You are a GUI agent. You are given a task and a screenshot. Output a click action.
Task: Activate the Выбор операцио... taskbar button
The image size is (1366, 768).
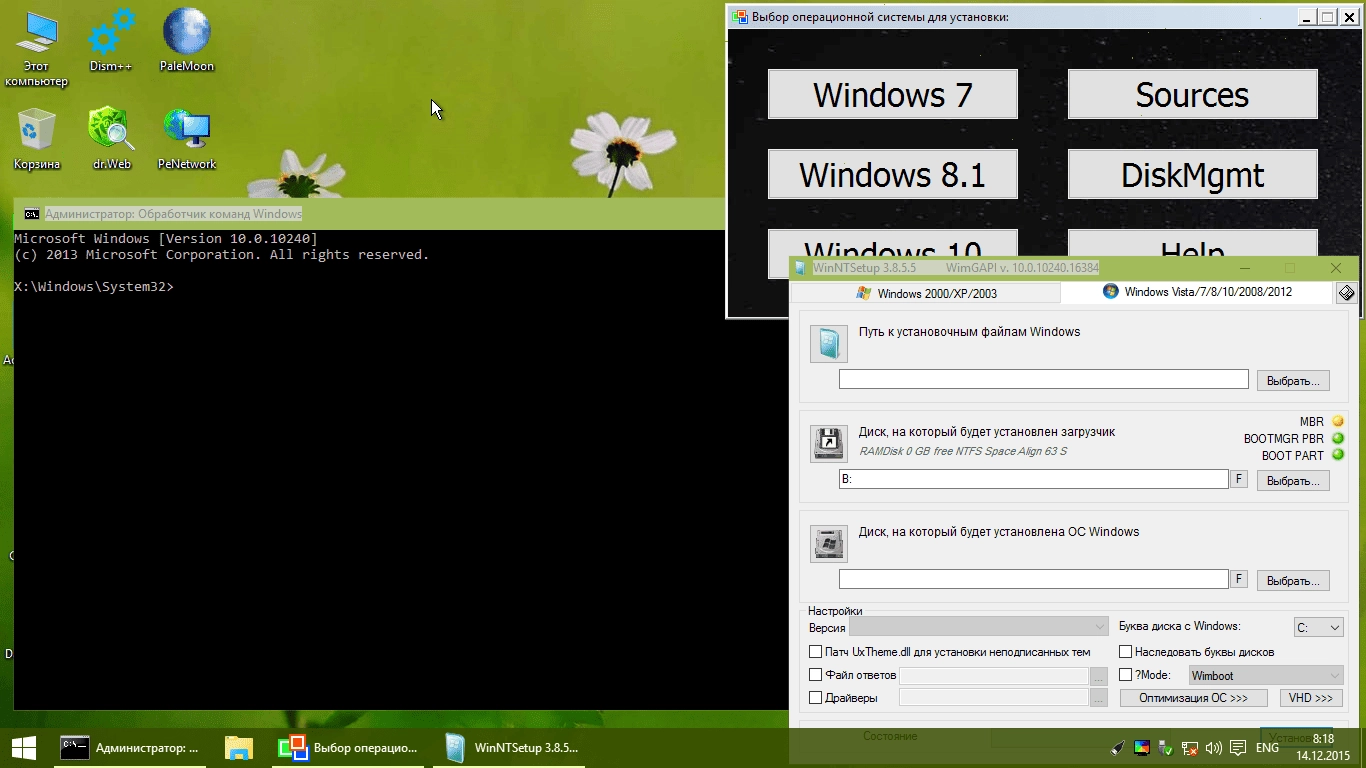[x=348, y=748]
